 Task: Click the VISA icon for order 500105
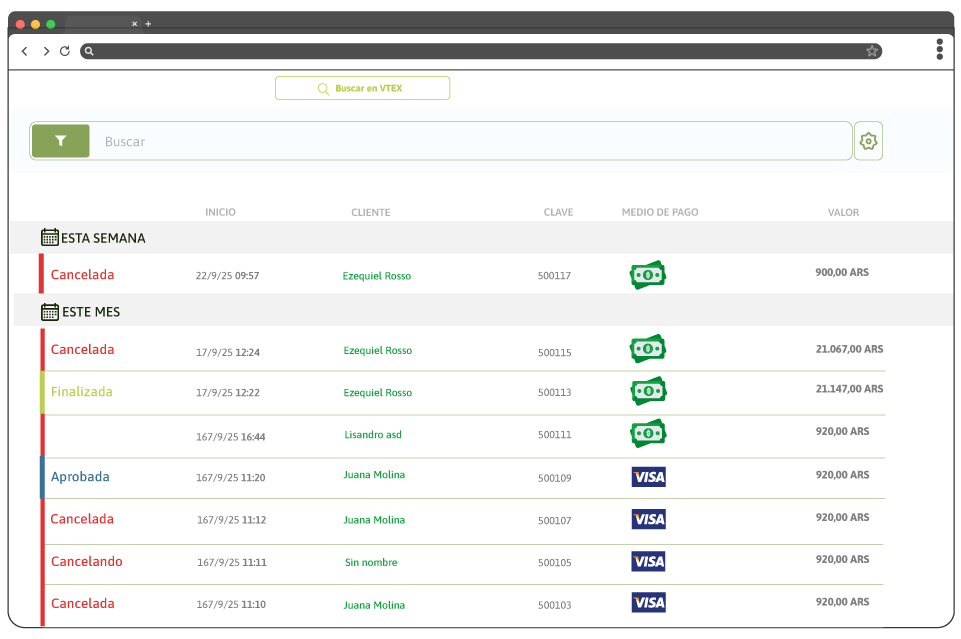click(648, 562)
